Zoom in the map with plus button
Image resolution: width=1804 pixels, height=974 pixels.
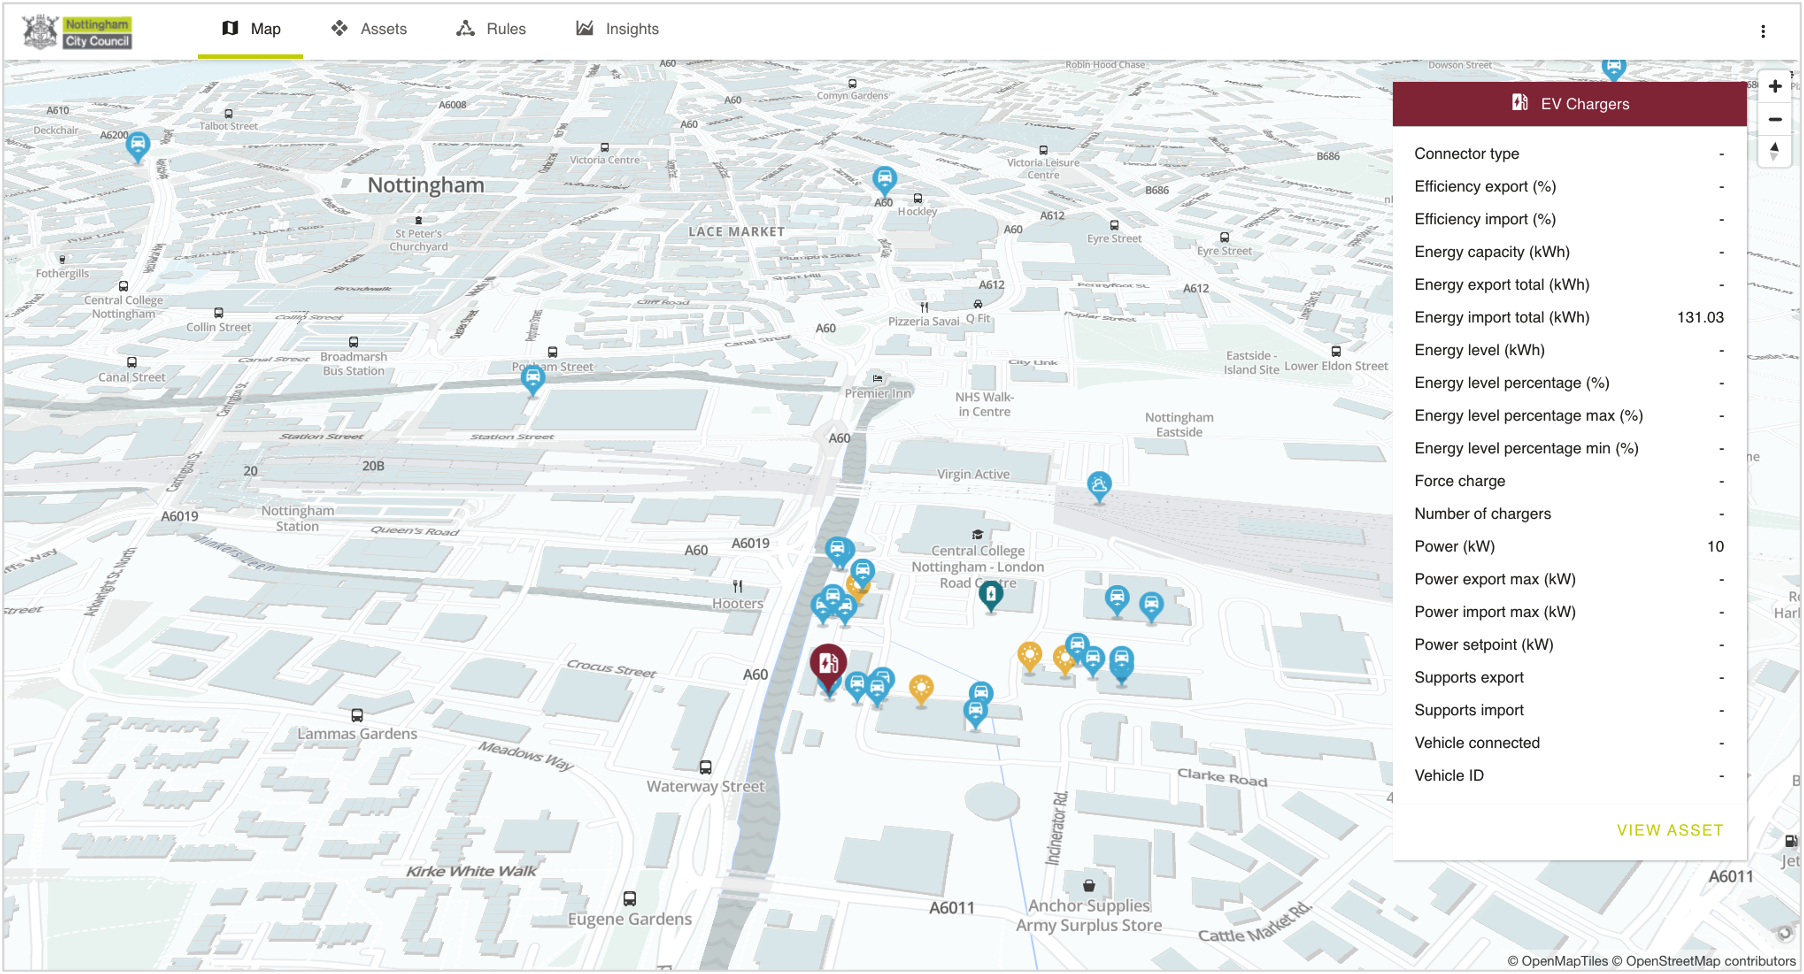[1775, 86]
